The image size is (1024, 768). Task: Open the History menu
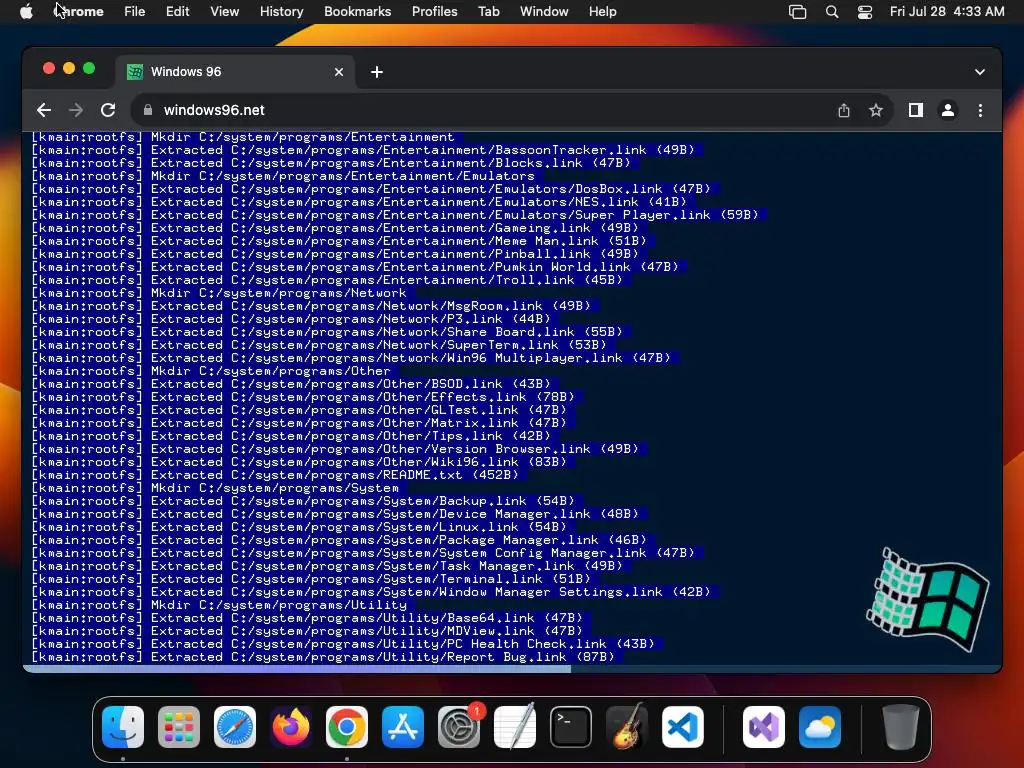tap(281, 12)
